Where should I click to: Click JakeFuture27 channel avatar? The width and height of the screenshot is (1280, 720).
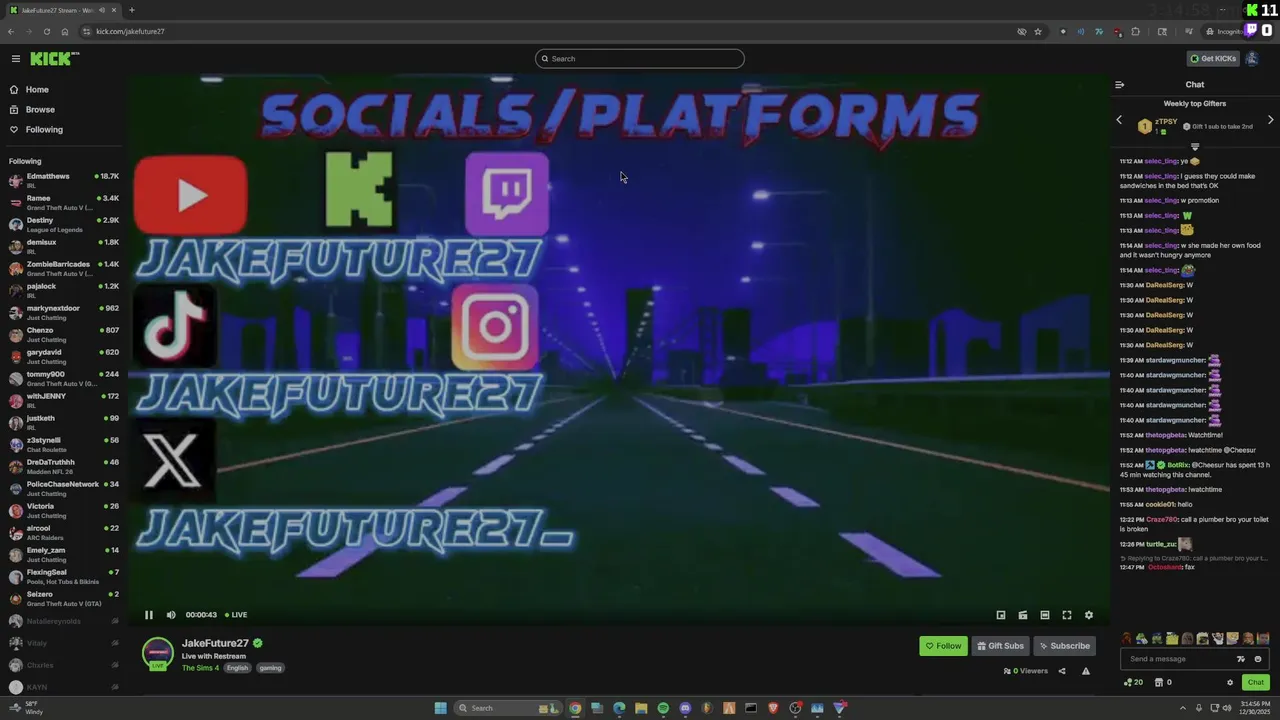tap(158, 654)
